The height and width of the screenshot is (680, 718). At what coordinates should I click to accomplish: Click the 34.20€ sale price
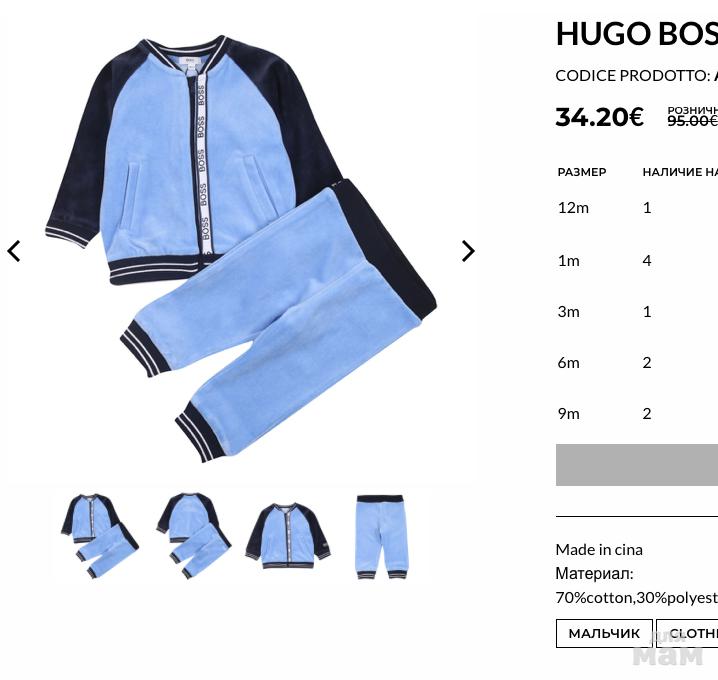click(x=599, y=117)
